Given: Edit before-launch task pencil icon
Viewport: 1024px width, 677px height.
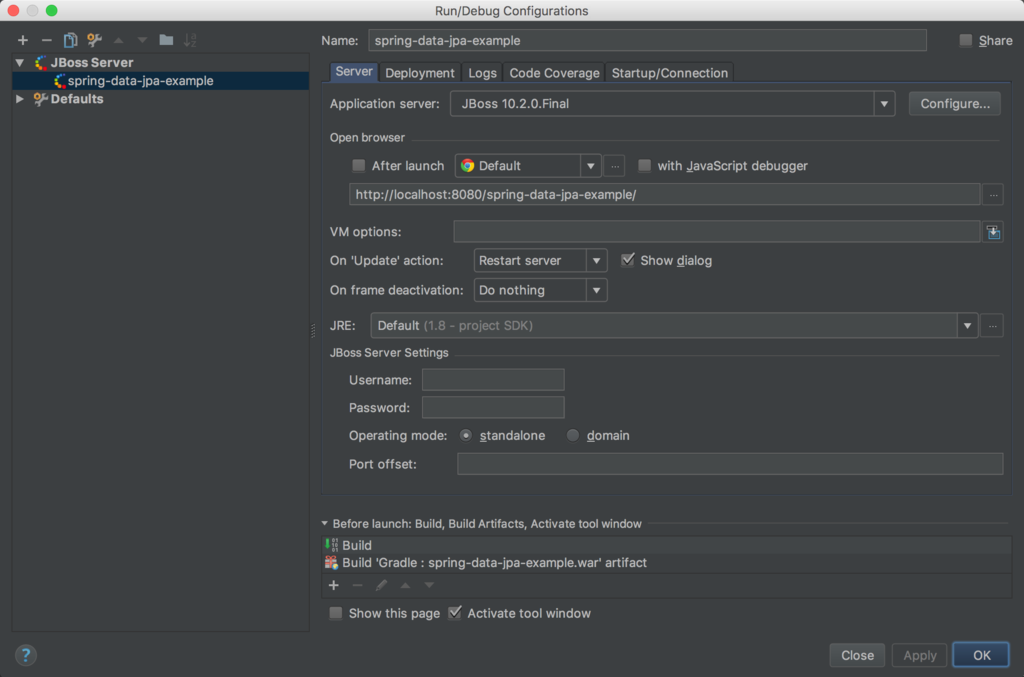Looking at the screenshot, I should click(381, 585).
